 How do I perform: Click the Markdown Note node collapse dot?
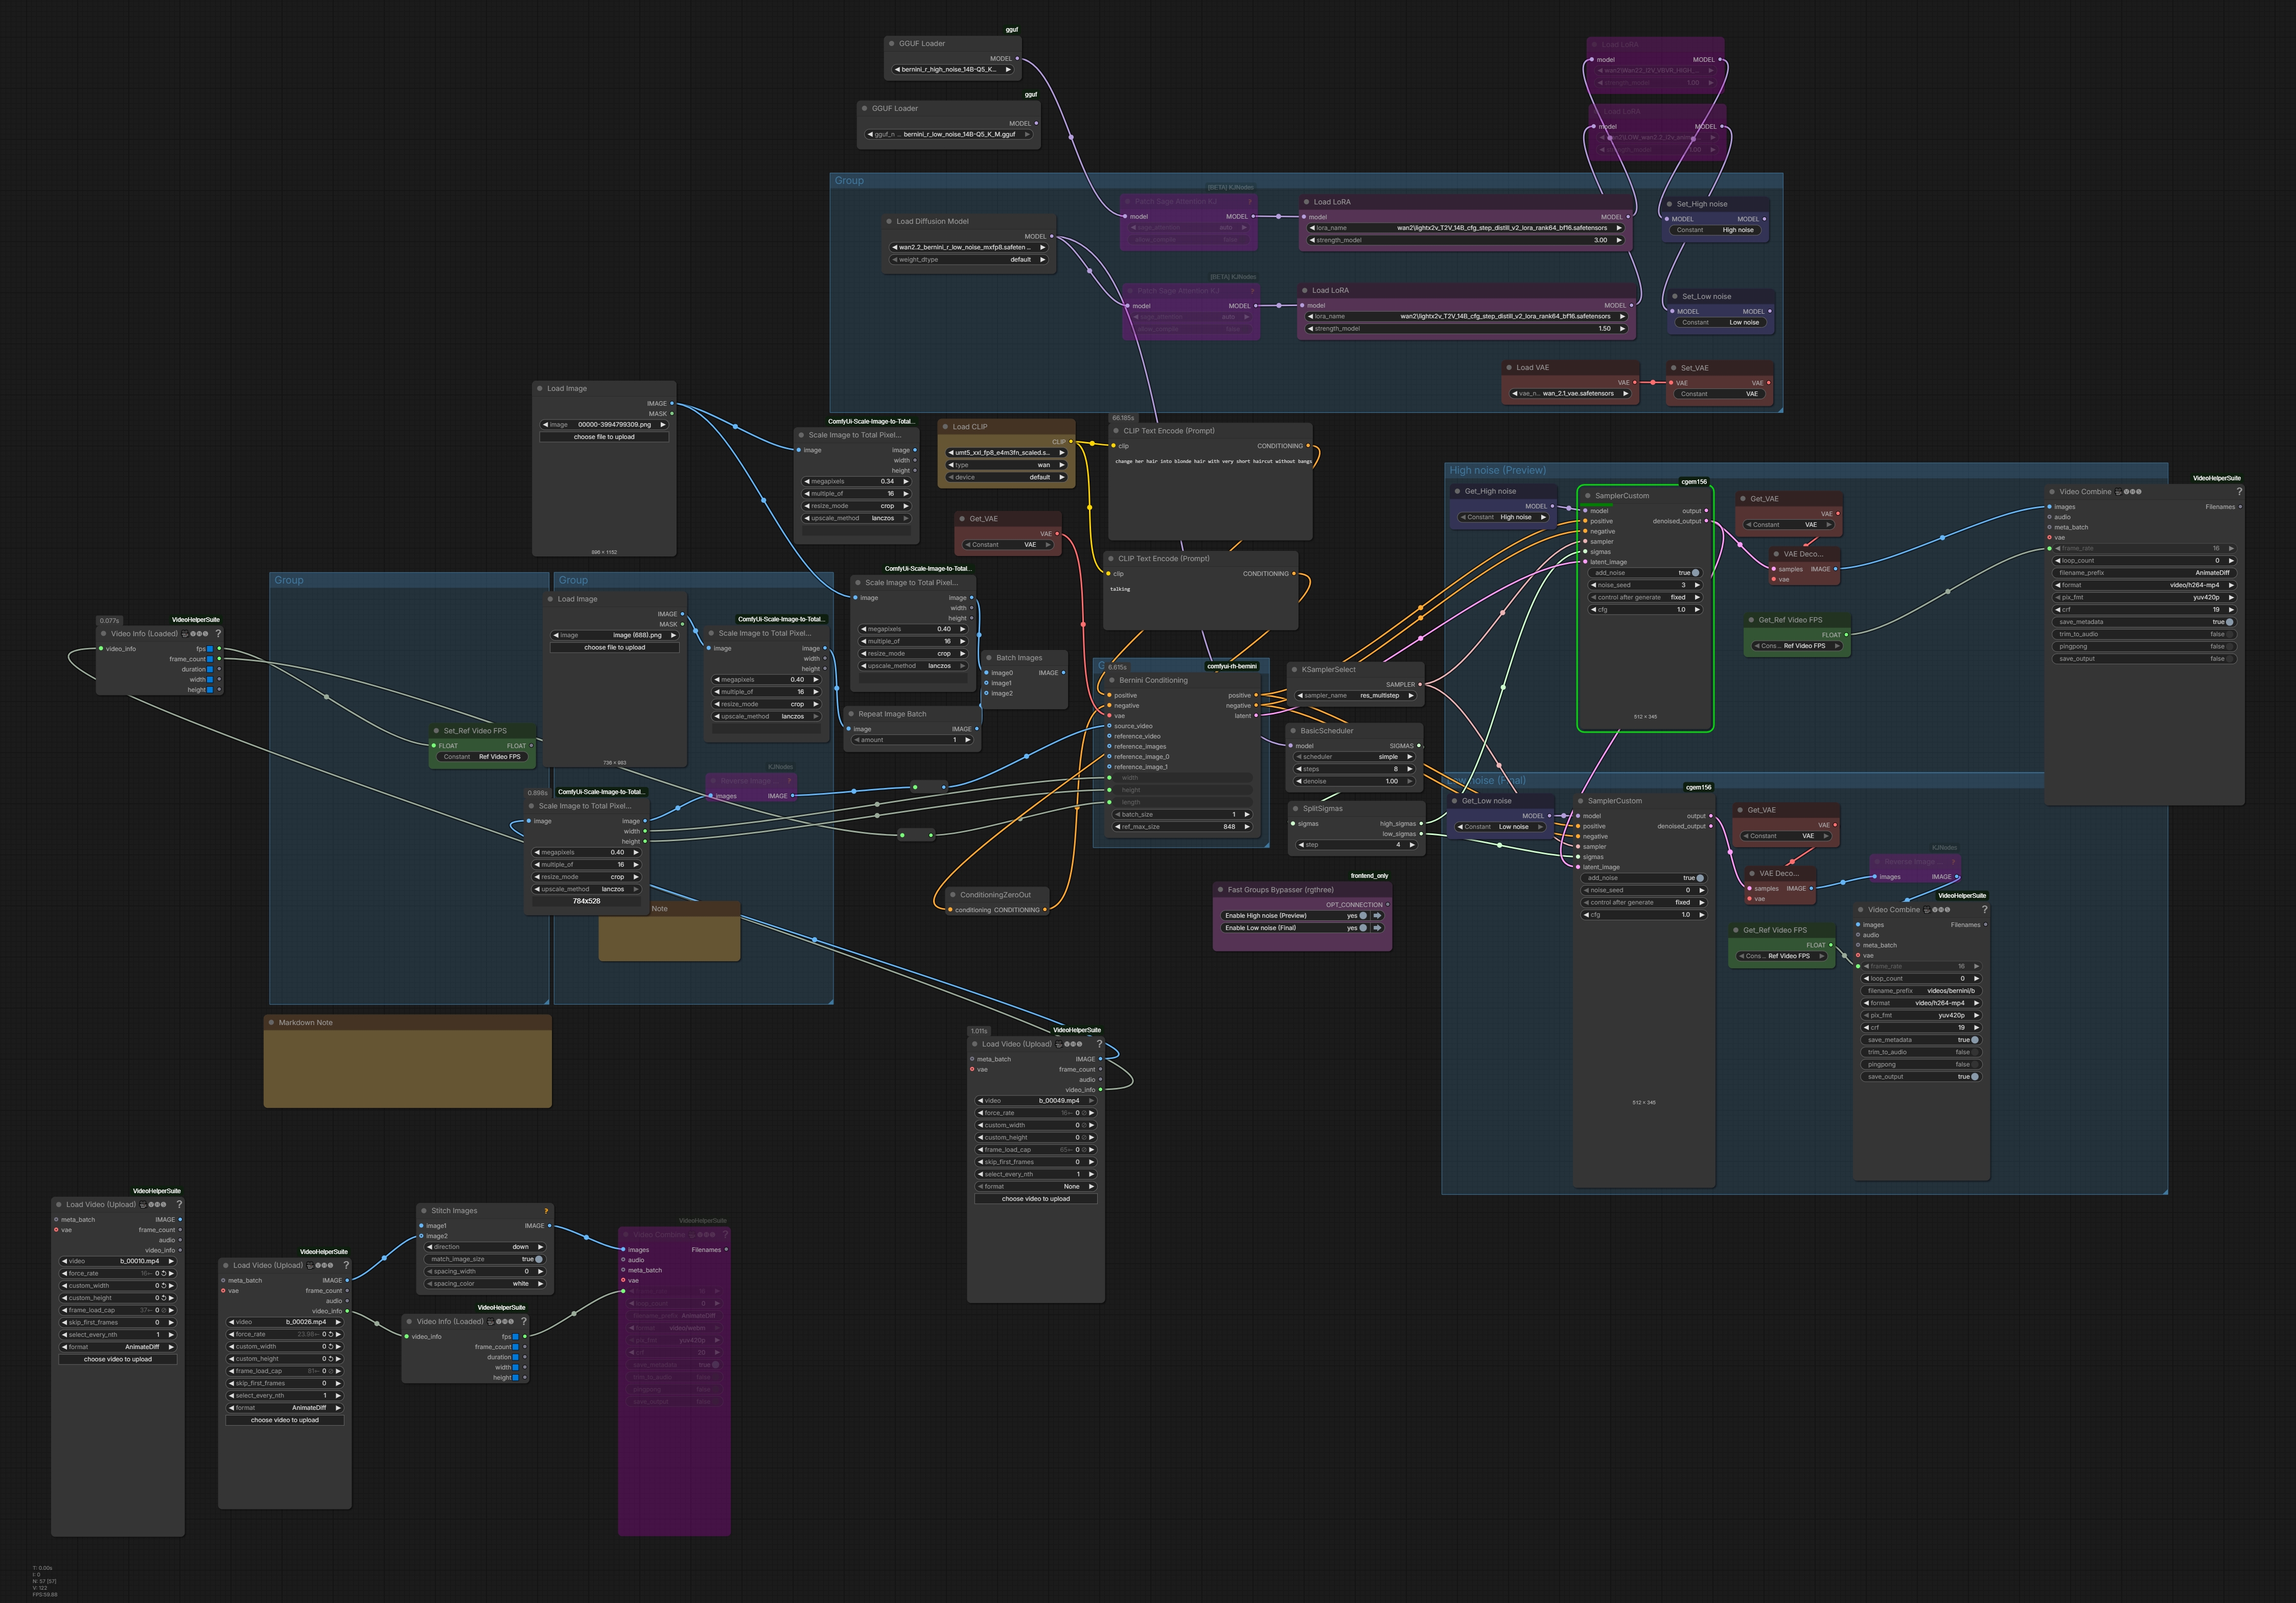point(271,1023)
